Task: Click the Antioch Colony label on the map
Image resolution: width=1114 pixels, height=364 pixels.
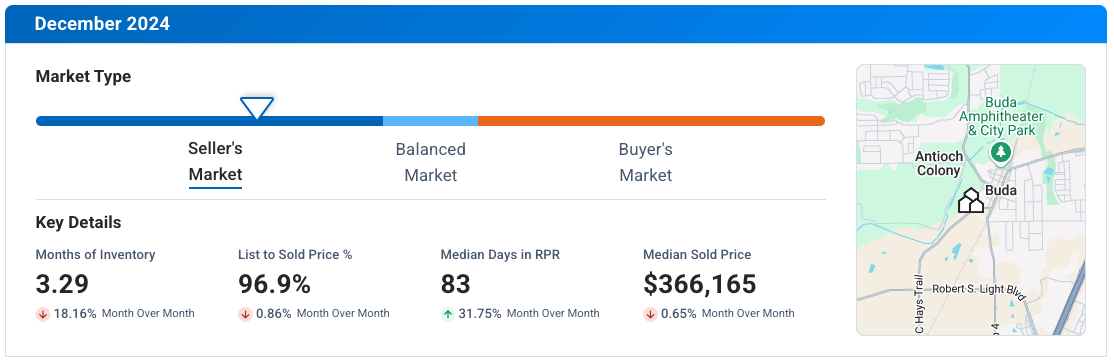Action: [939, 163]
